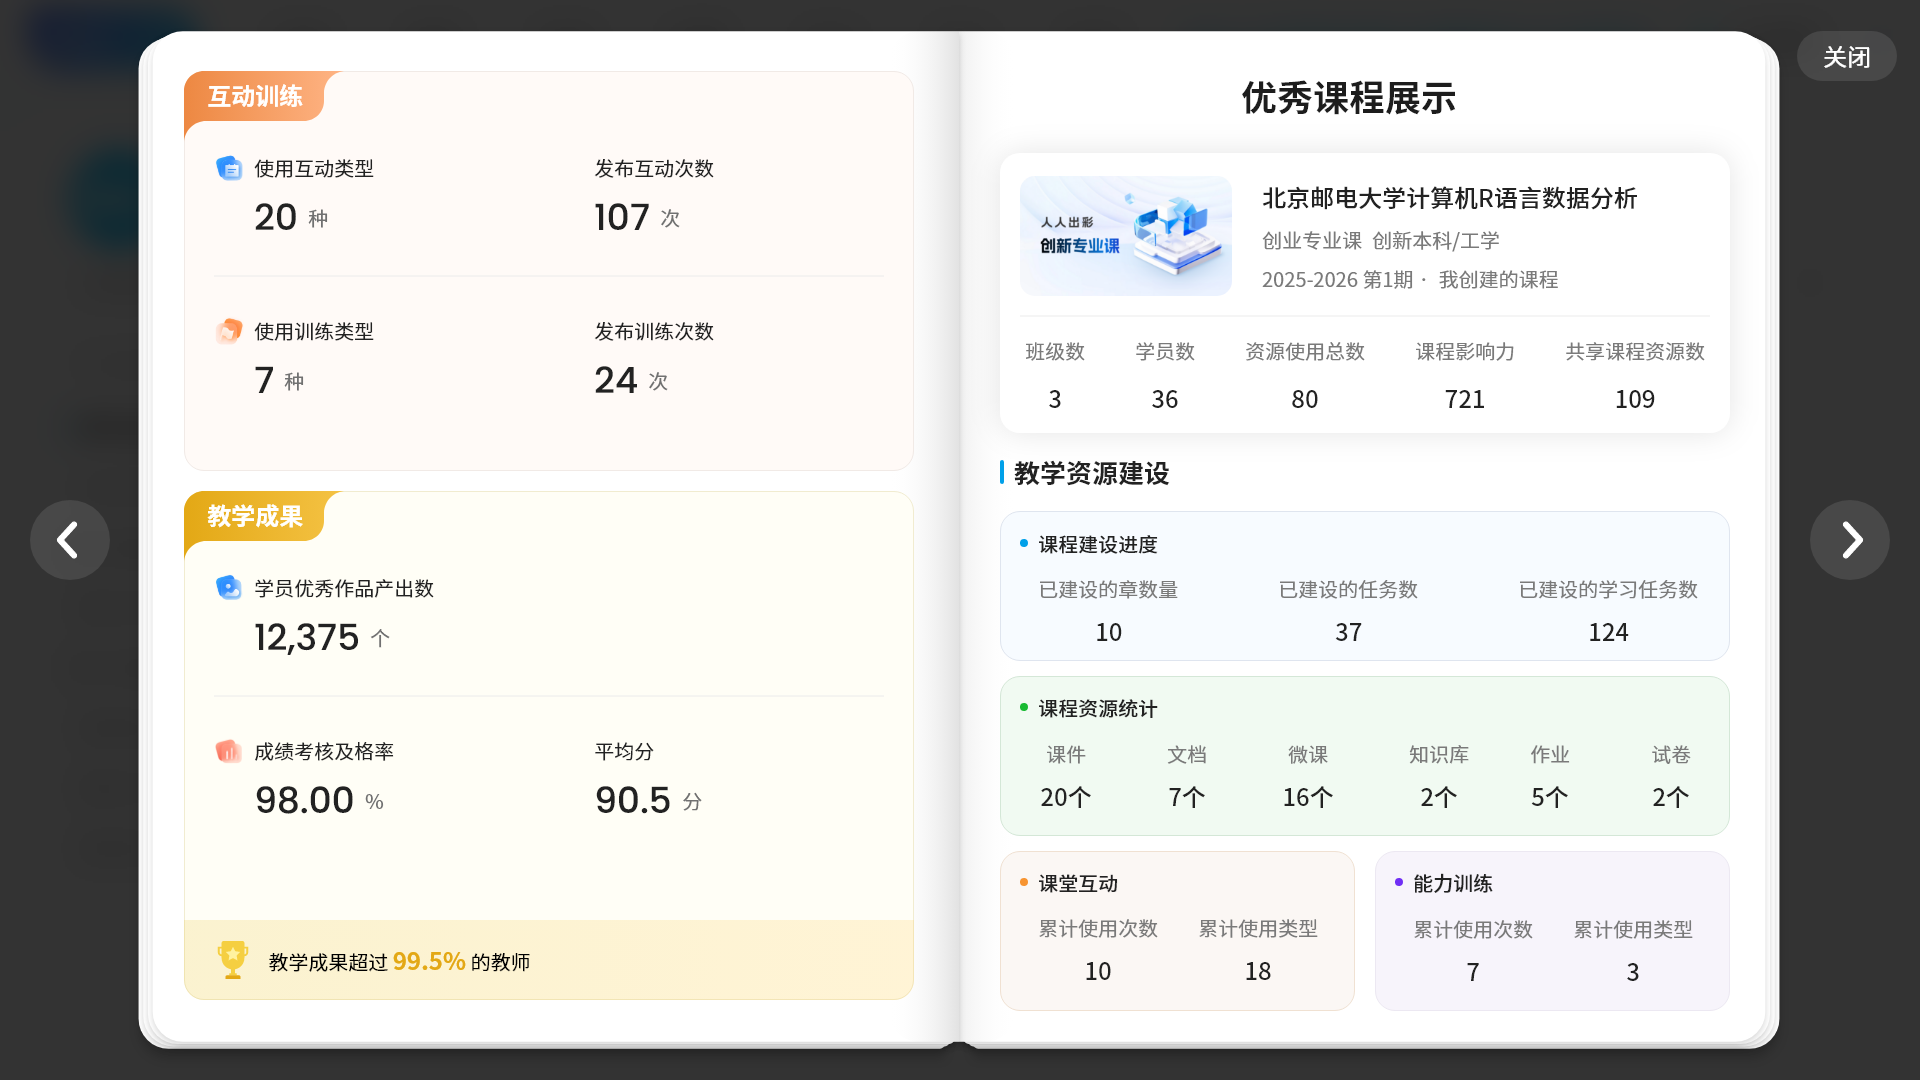This screenshot has width=1920, height=1080.
Task: Click the 使用训练类型 value 7
Action: (264, 380)
